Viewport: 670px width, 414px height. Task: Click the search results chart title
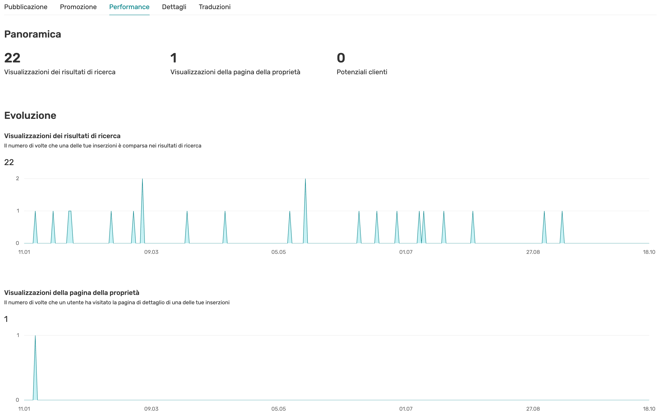[x=62, y=135]
